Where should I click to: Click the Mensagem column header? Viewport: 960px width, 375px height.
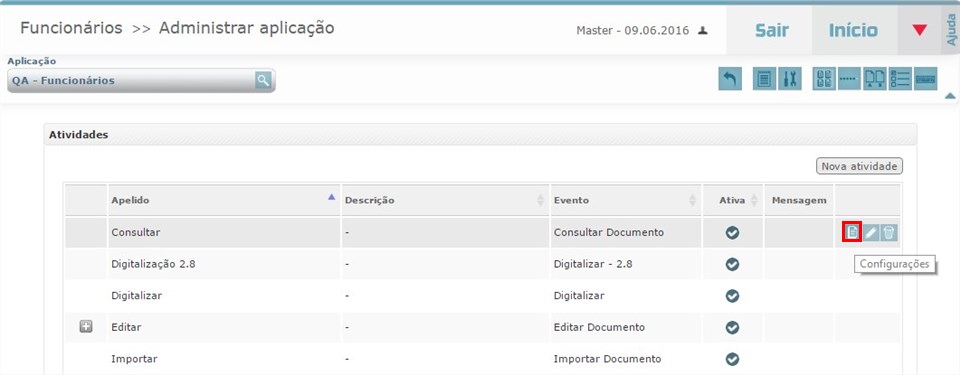[x=799, y=200]
